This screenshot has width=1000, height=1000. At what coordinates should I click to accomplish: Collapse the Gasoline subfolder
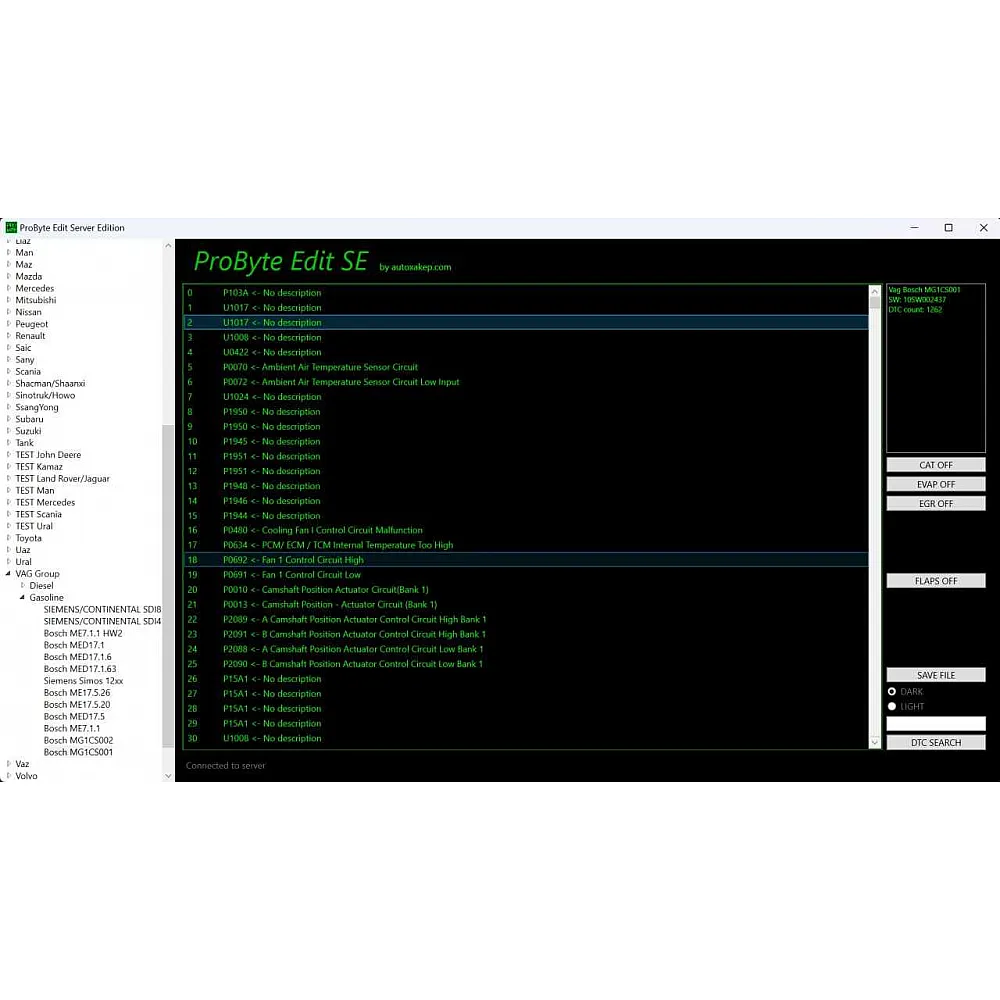23,598
